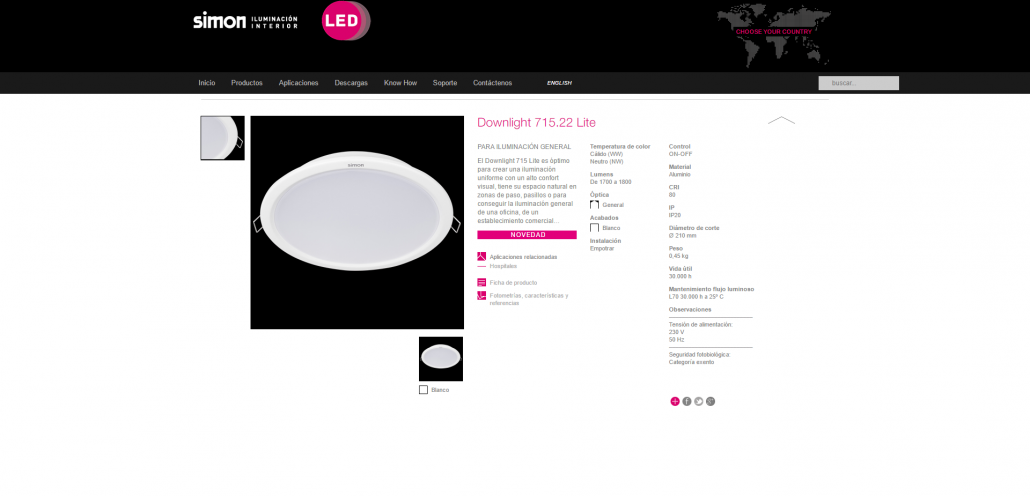Open Choose Your Country selector
1030x496 pixels.
773,32
